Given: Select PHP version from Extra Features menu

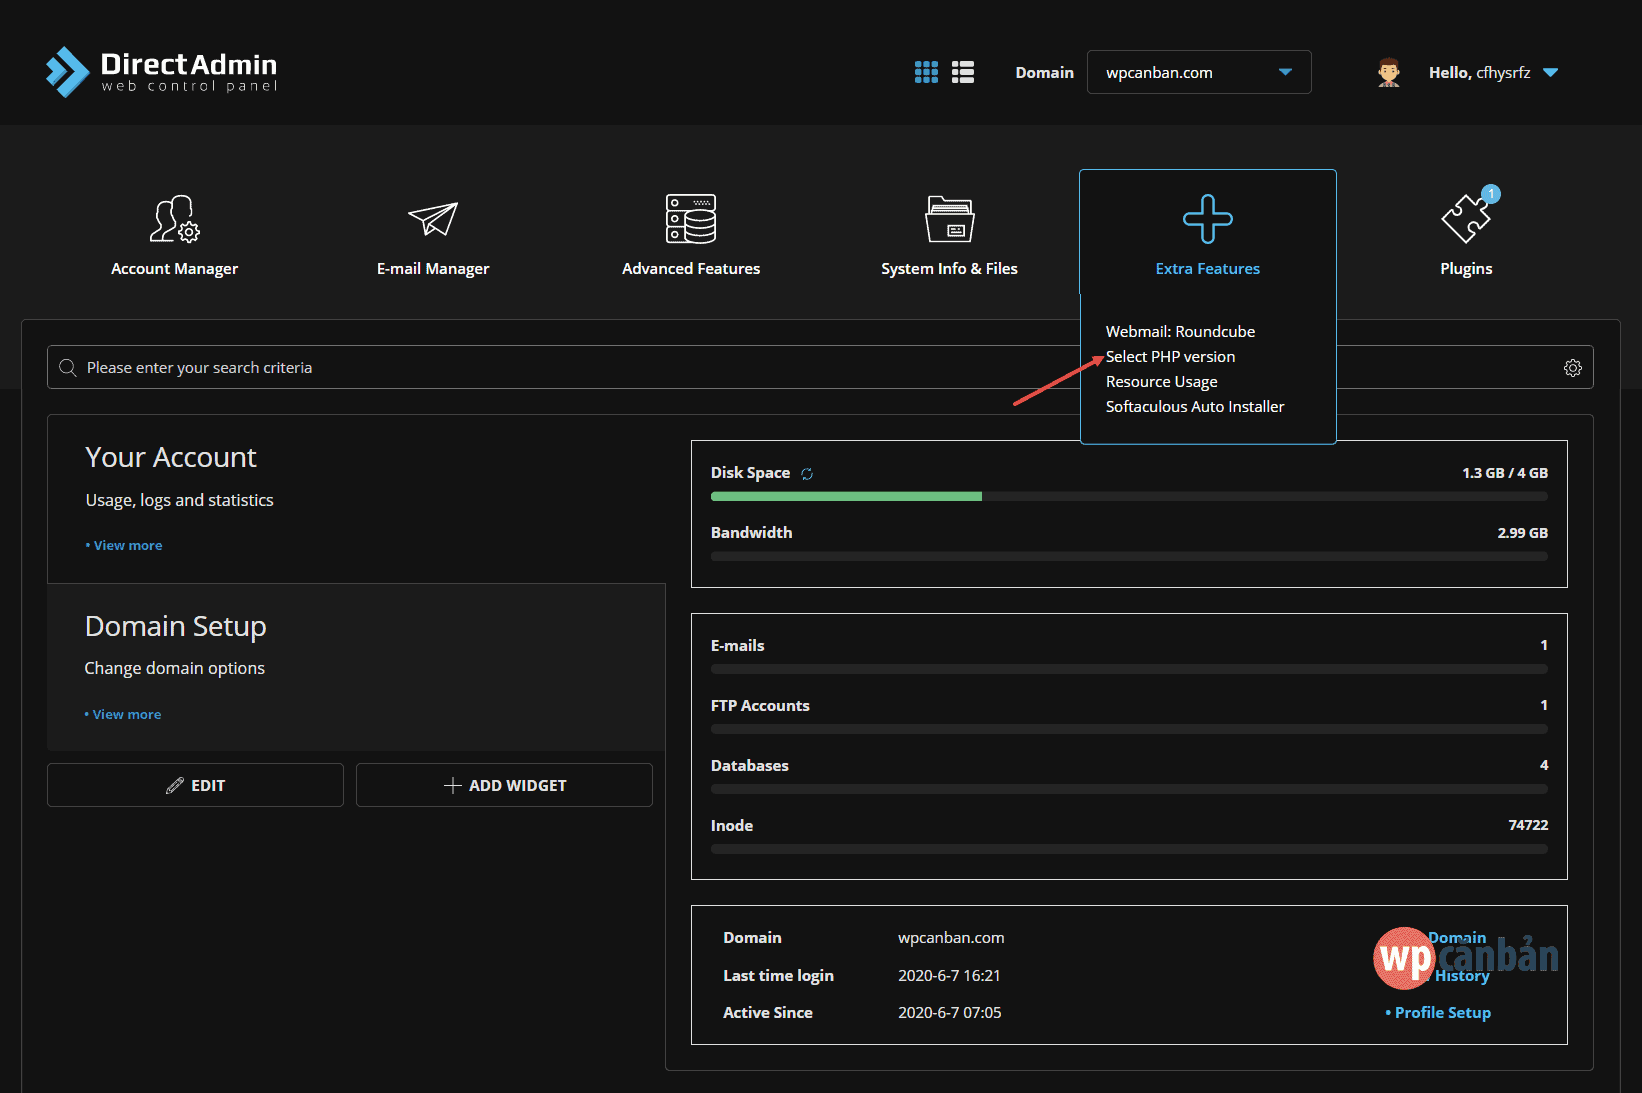Looking at the screenshot, I should pos(1170,356).
